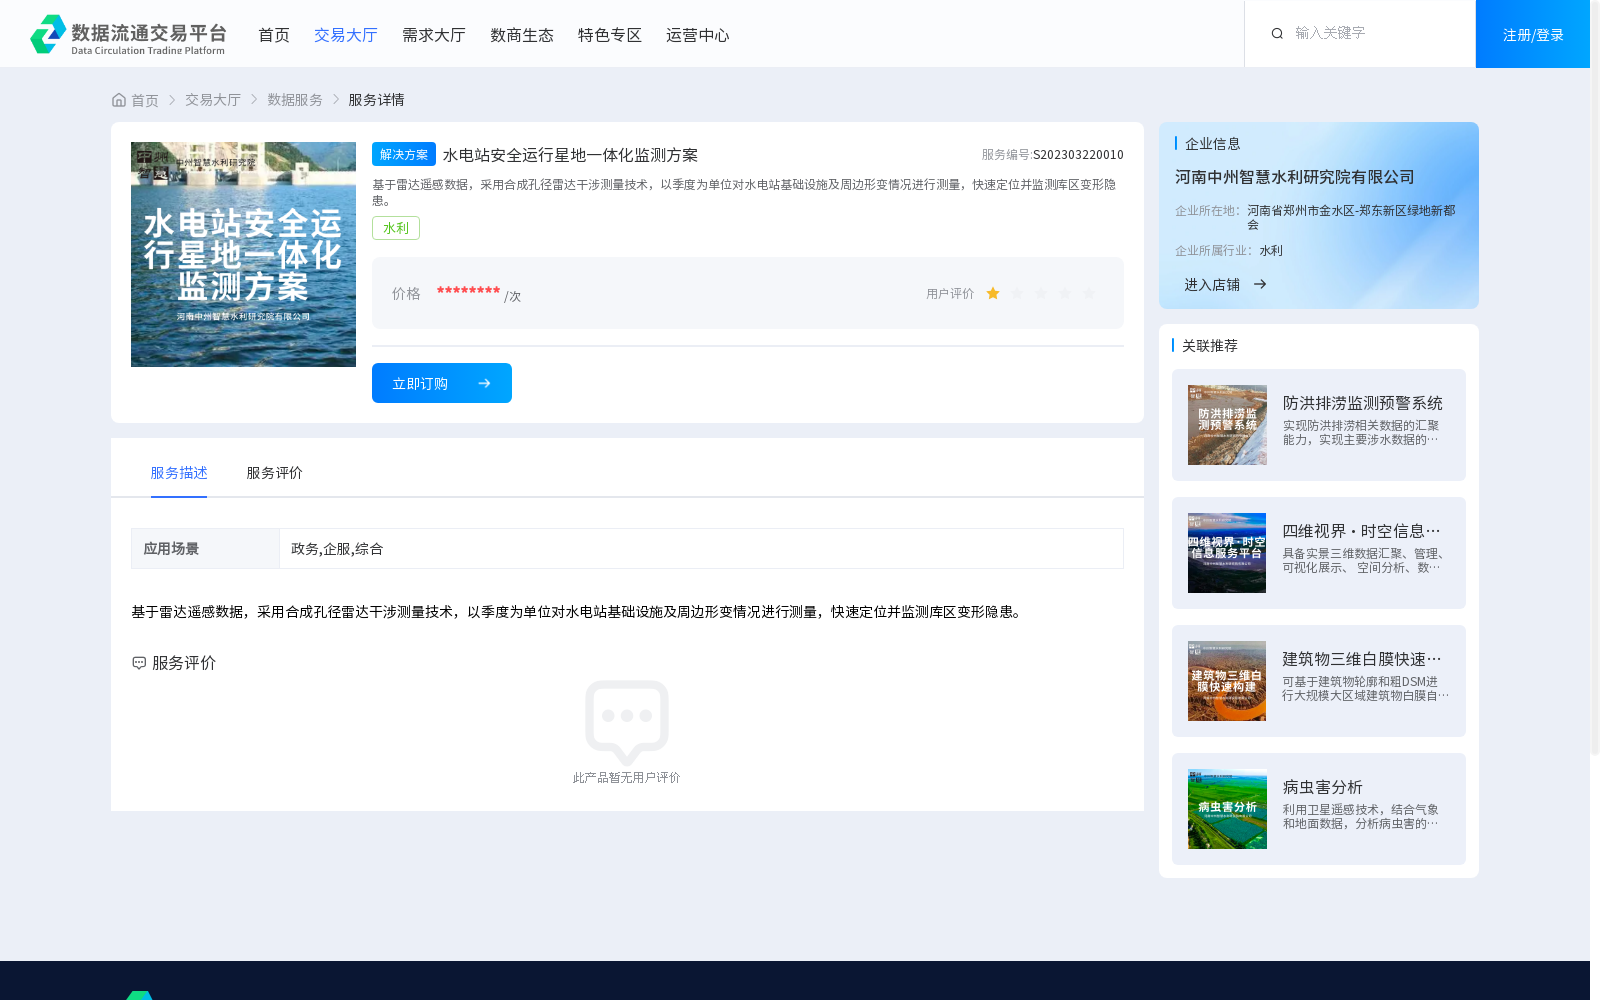Viewport: 1600px width, 1000px height.
Task: Click the home icon in breadcrumb
Action: (x=119, y=100)
